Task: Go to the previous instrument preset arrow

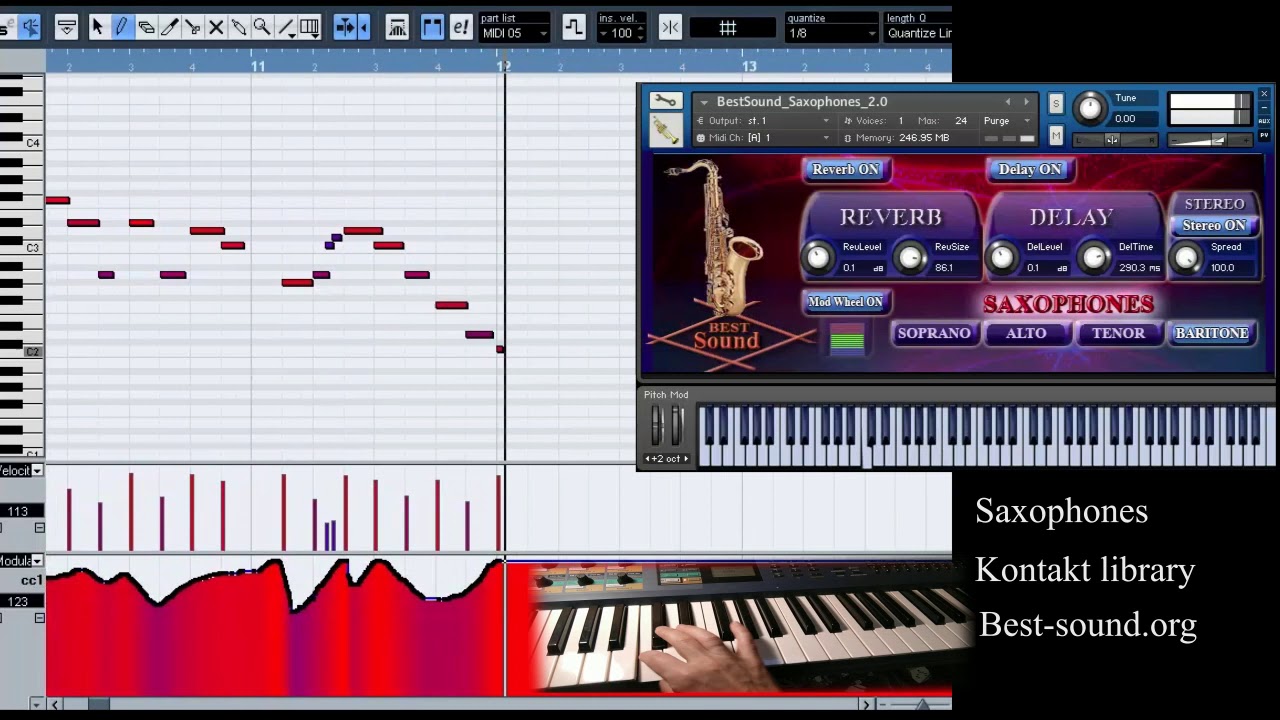Action: pos(1008,102)
